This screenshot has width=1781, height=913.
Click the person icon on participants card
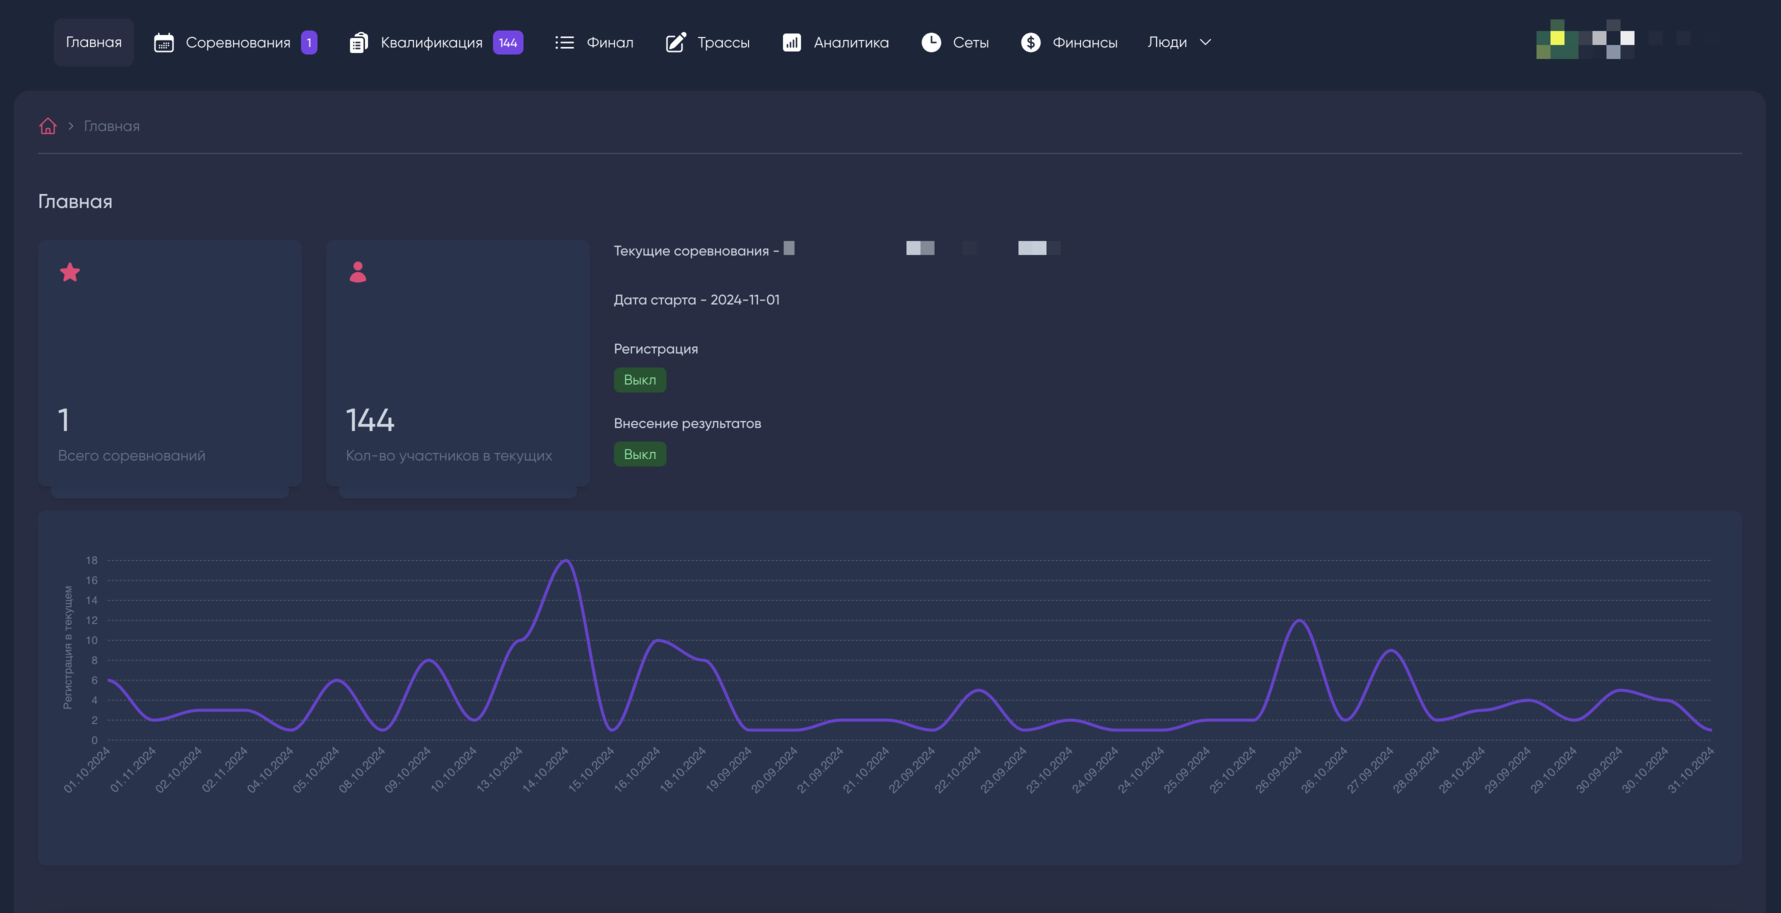pyautogui.click(x=358, y=272)
